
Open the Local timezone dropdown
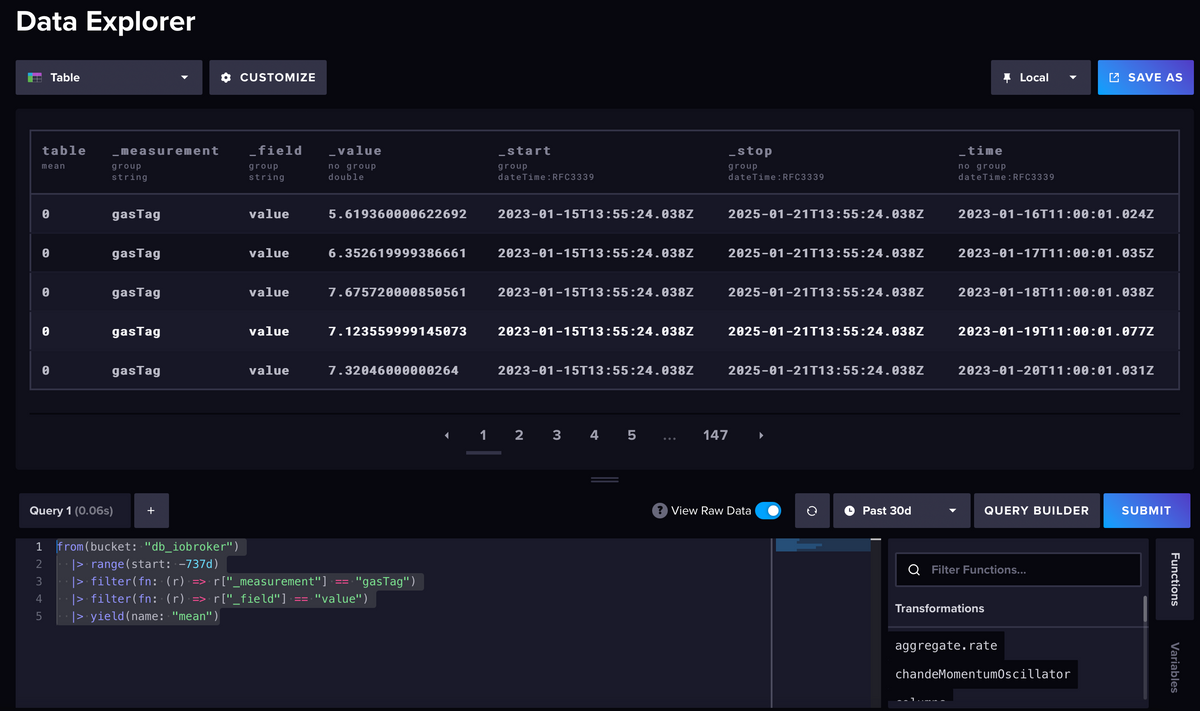pyautogui.click(x=1040, y=77)
